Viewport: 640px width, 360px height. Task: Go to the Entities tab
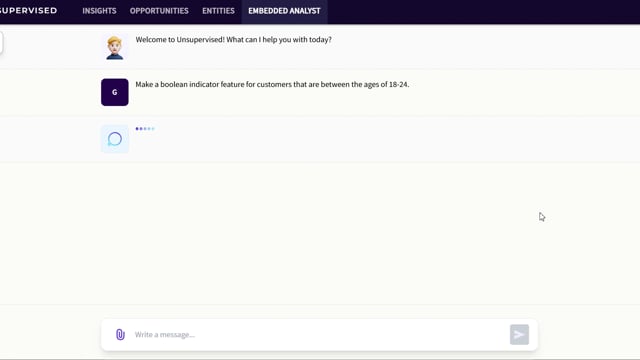coord(218,11)
